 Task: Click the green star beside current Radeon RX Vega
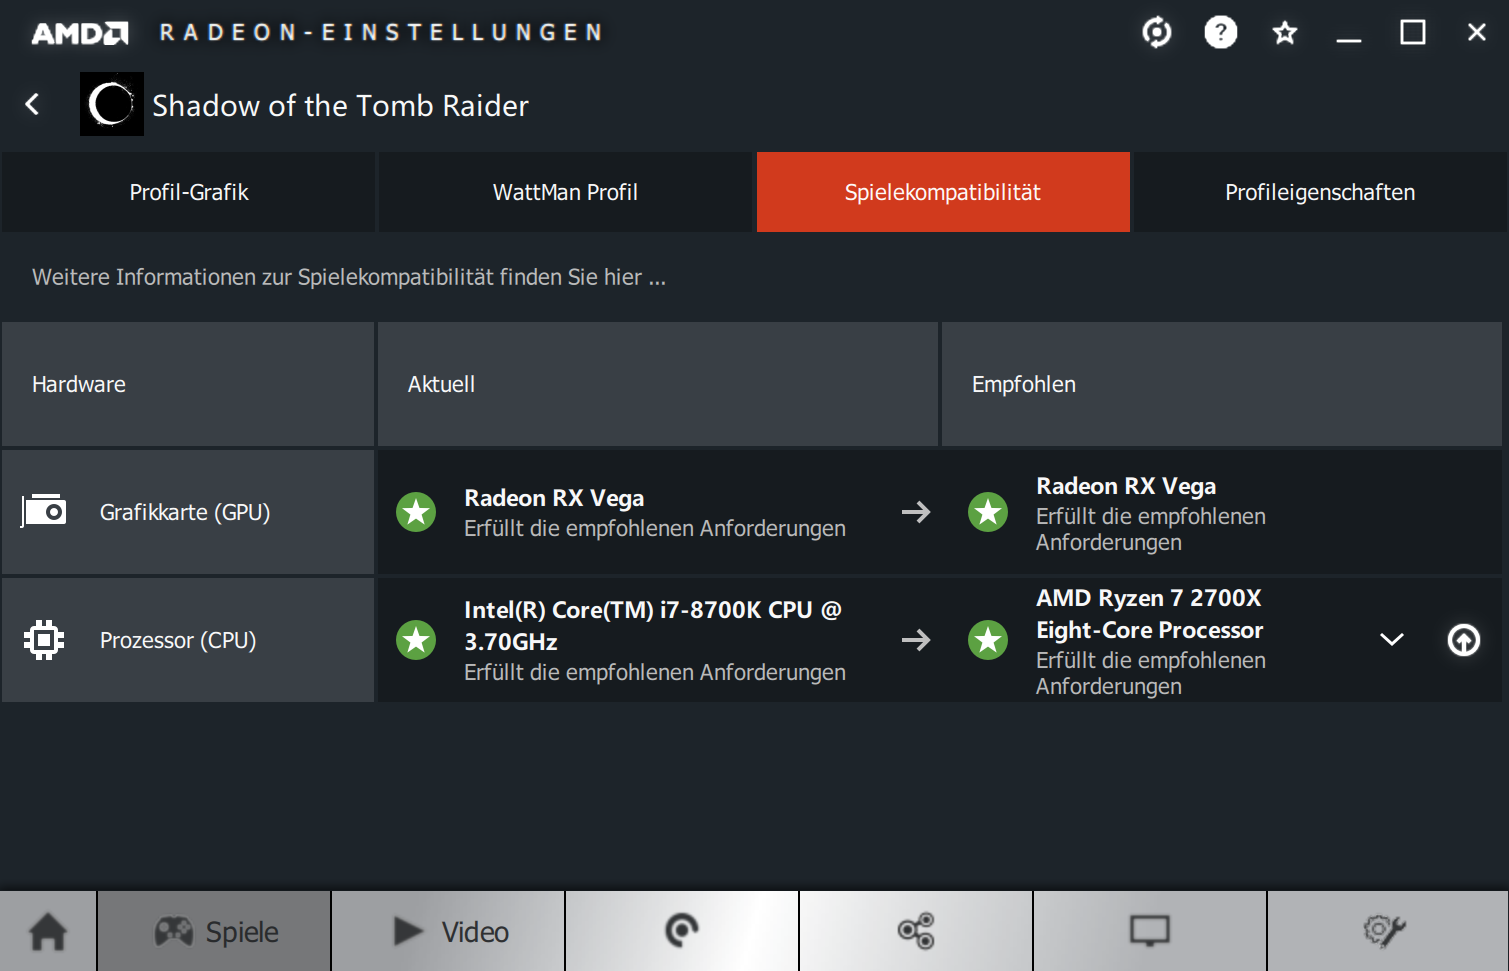(x=416, y=512)
